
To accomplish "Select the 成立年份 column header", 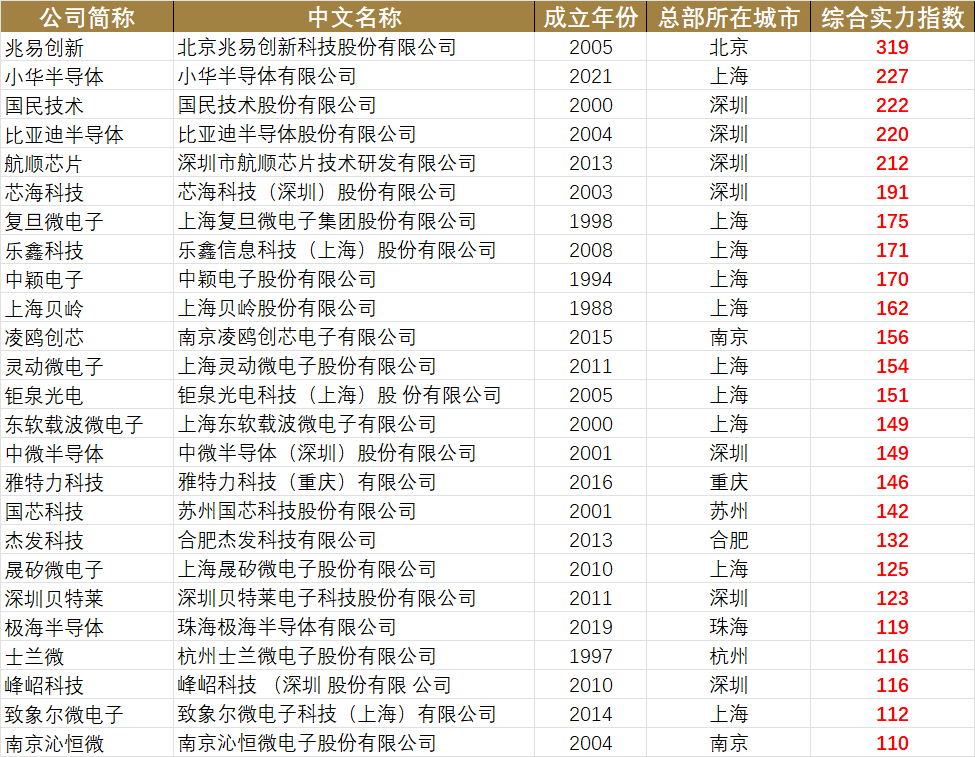I will pos(590,17).
